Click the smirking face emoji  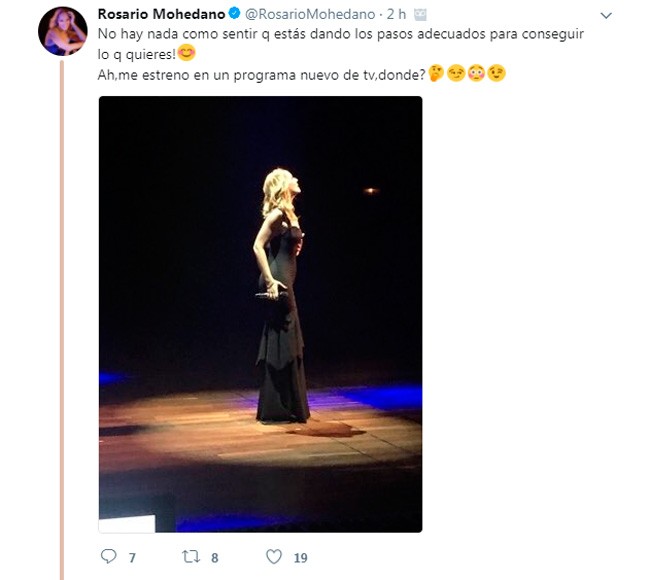click(x=456, y=73)
